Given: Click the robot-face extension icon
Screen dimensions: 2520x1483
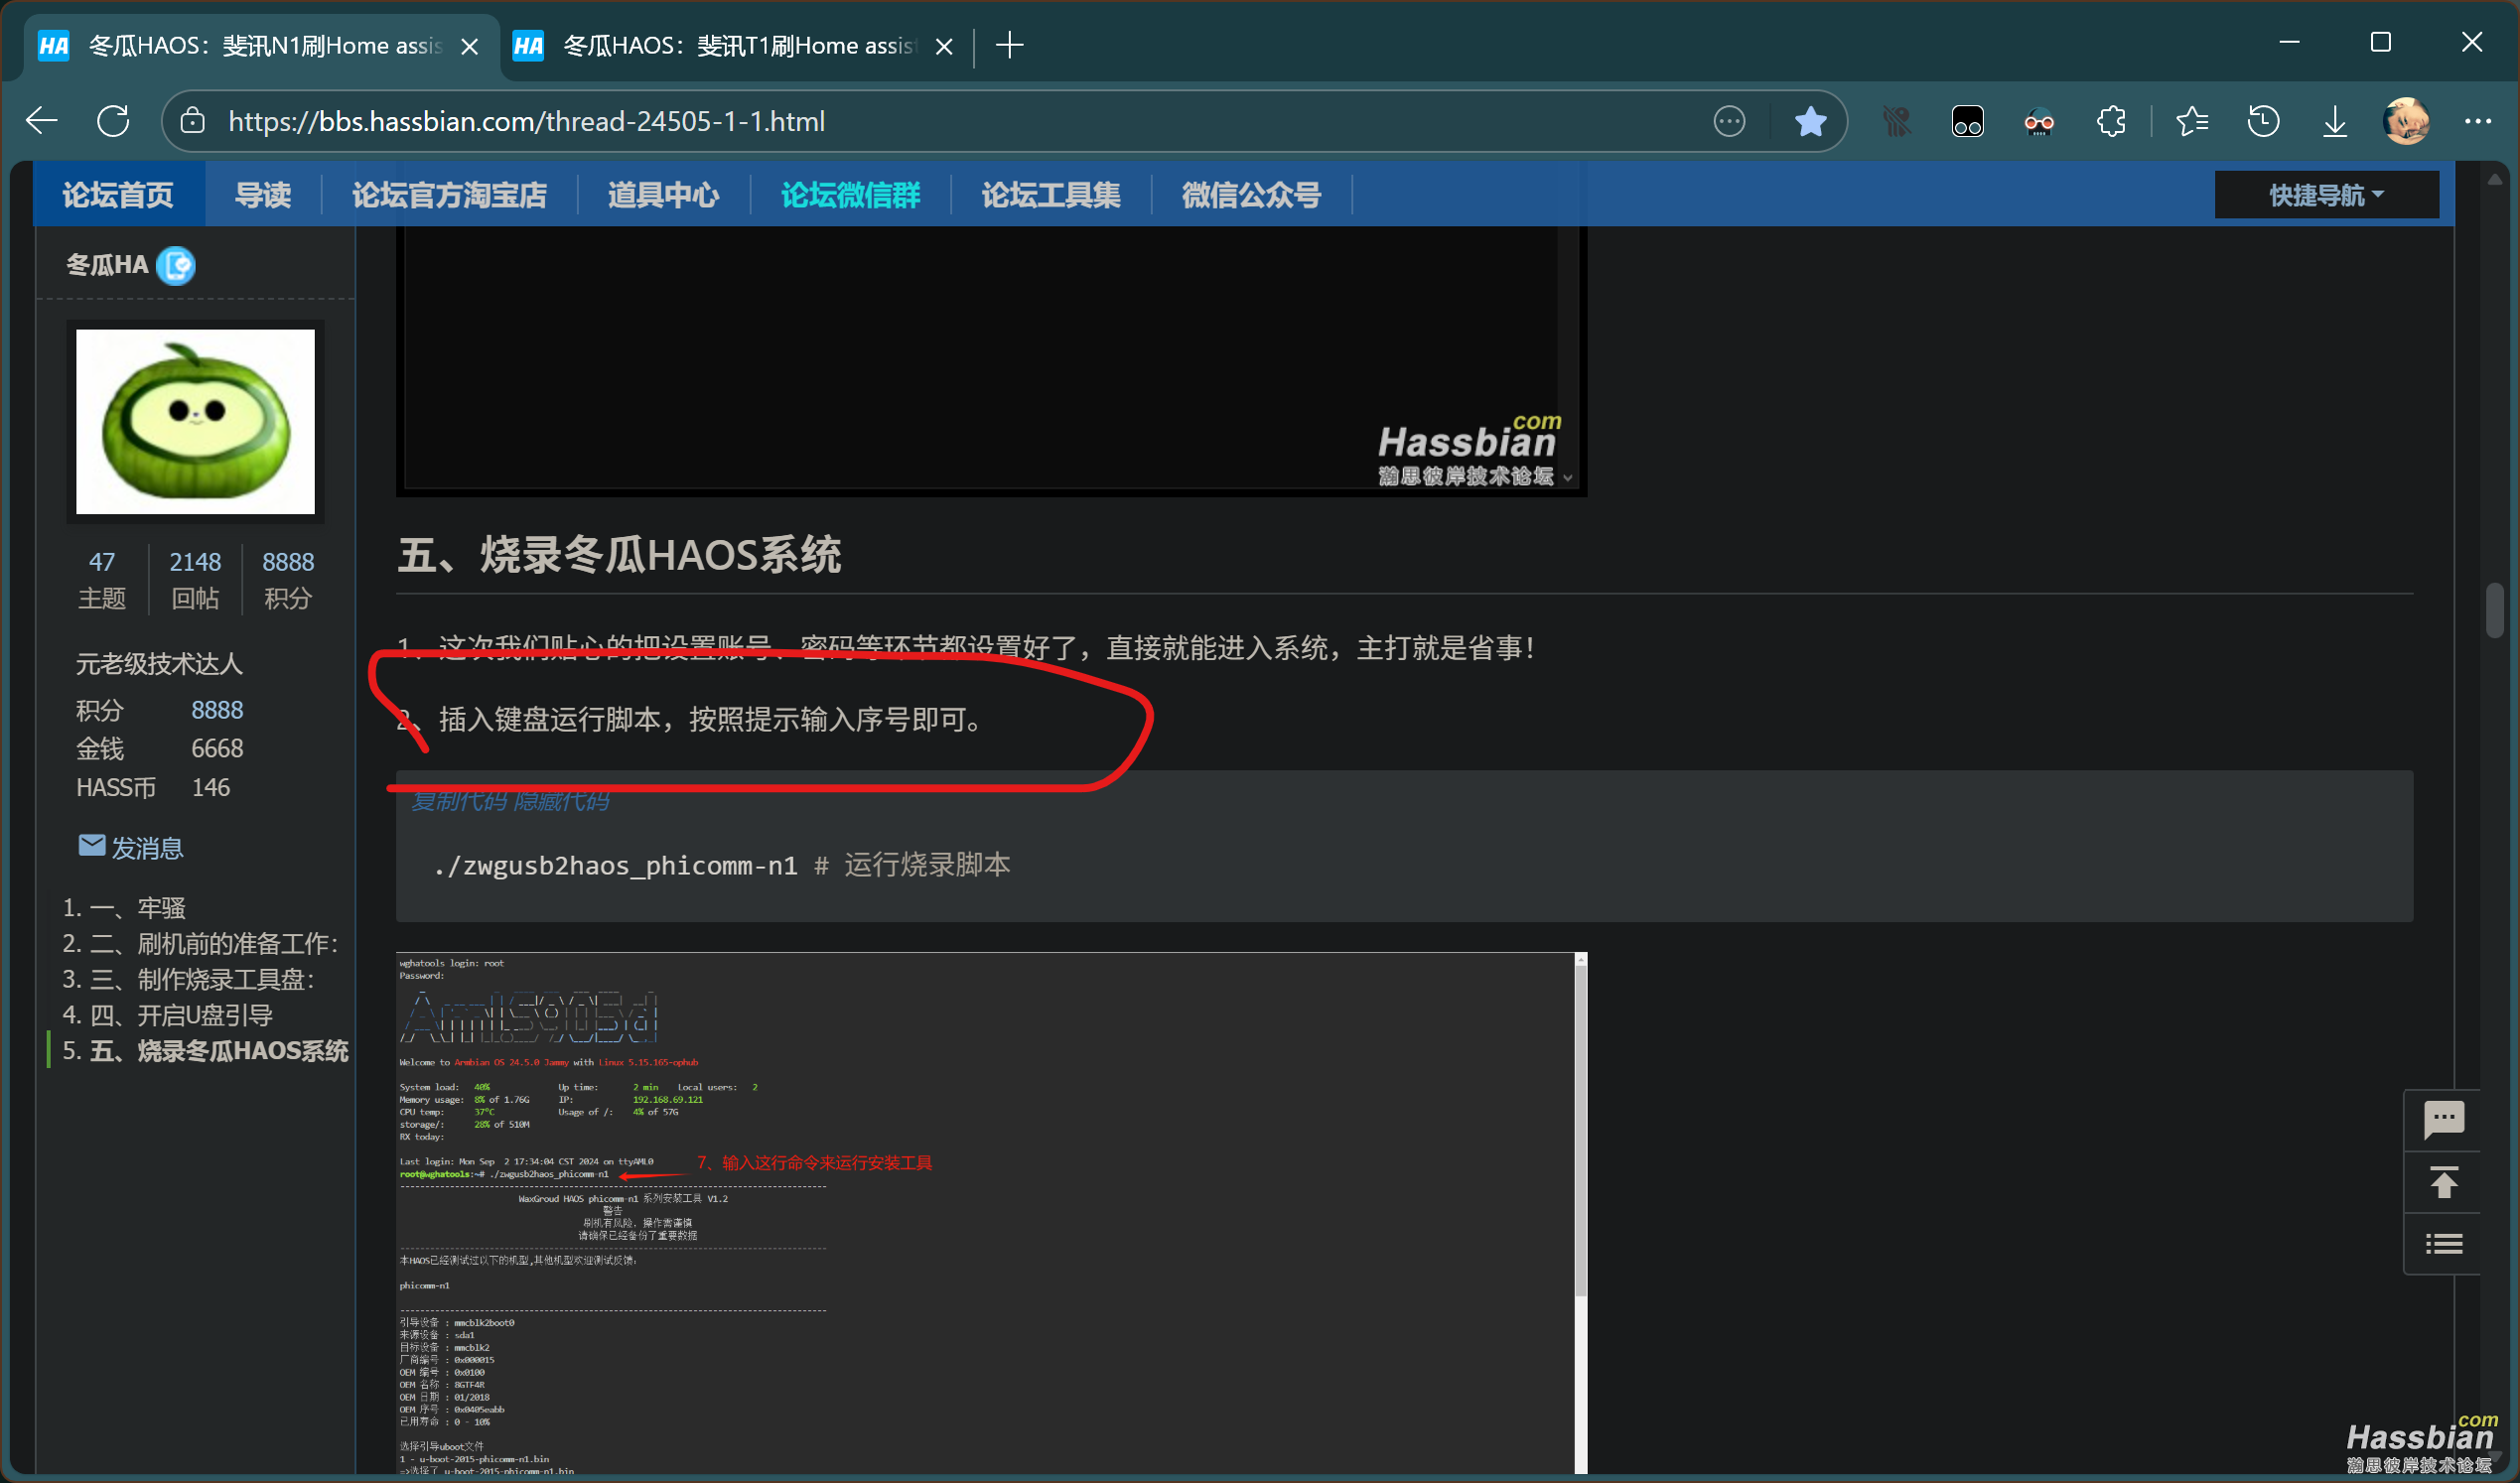Looking at the screenshot, I should 2039,121.
